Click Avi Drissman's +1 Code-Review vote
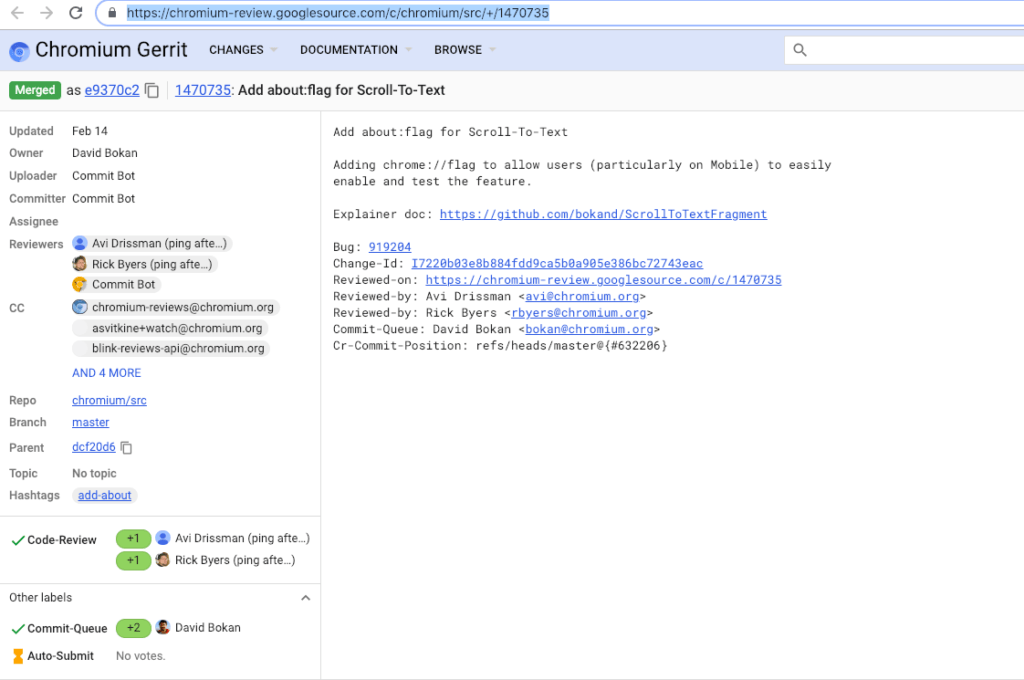The width and height of the screenshot is (1024, 680). (133, 538)
